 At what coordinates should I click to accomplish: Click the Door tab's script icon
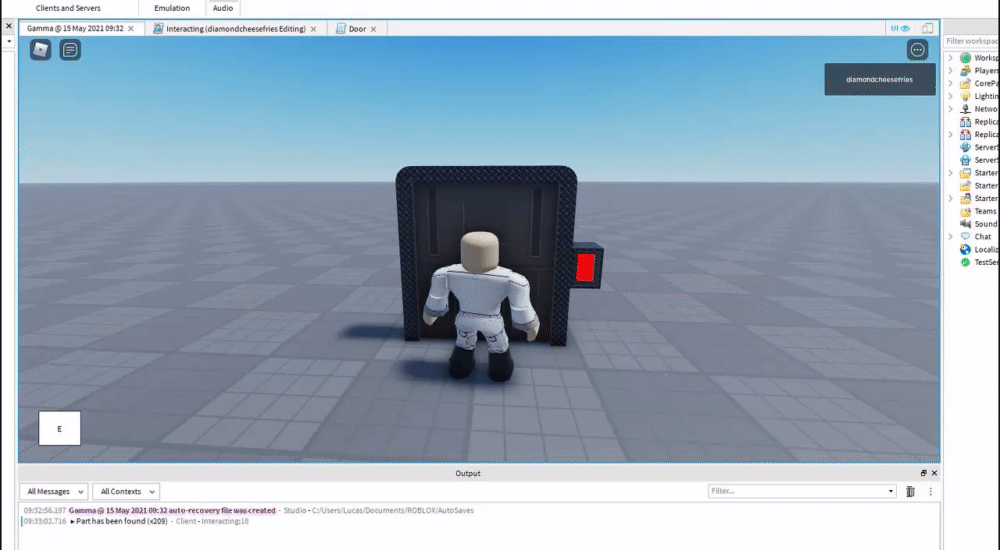[341, 29]
